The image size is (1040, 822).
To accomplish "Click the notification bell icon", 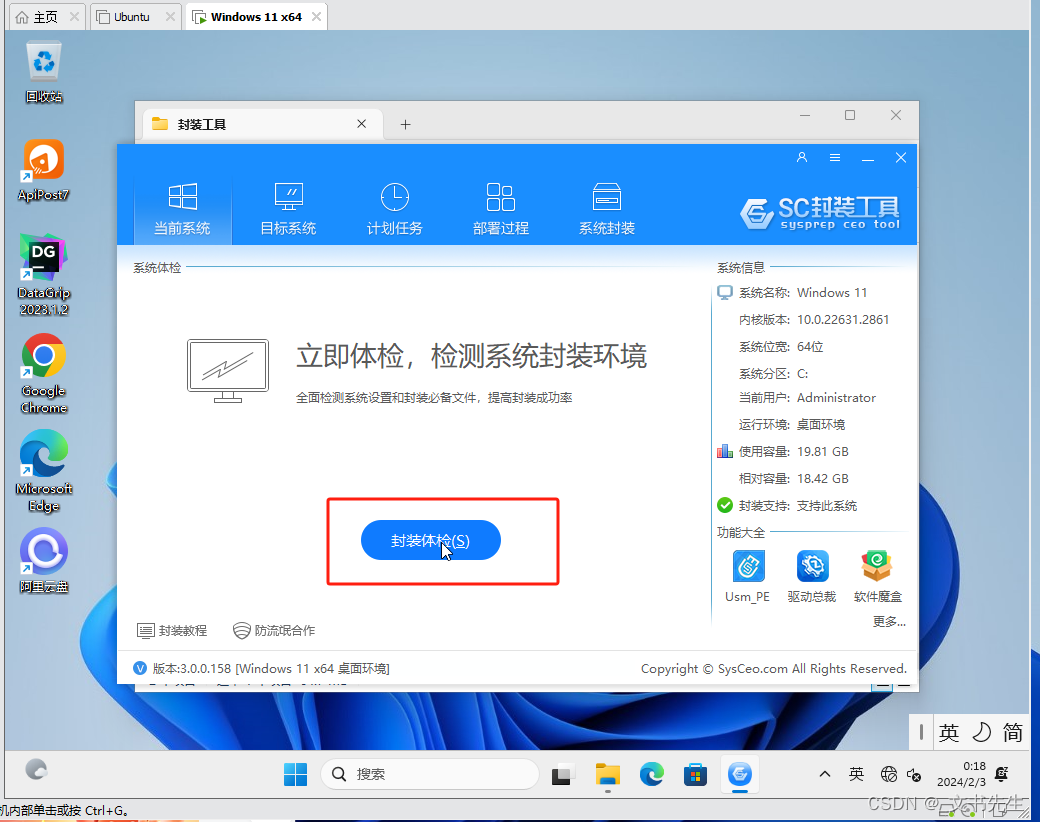I will click(1002, 774).
